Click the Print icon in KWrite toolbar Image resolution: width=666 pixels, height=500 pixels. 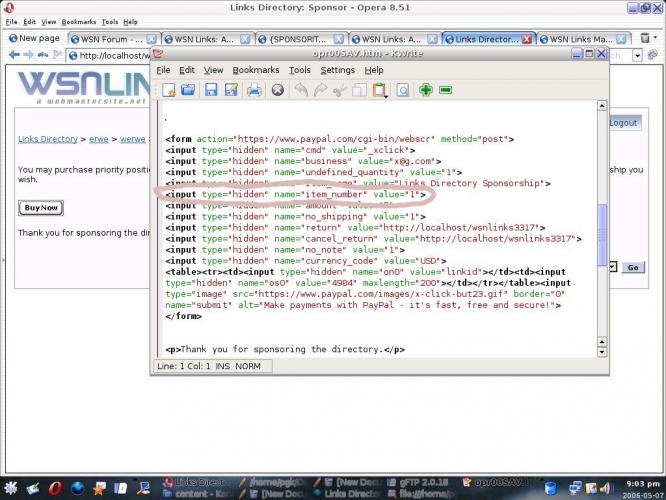coord(254,90)
